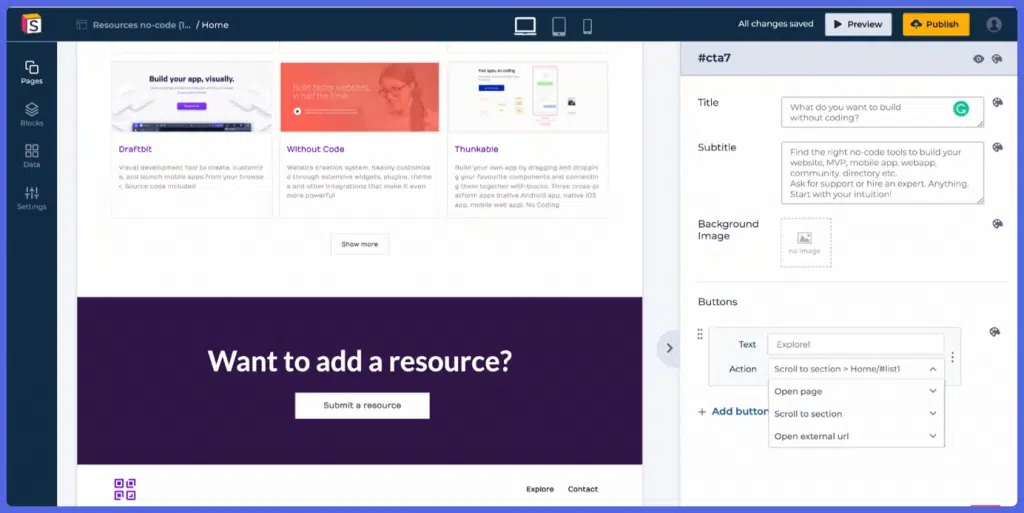Toggle visibility eye for #cta7 section

[978, 59]
